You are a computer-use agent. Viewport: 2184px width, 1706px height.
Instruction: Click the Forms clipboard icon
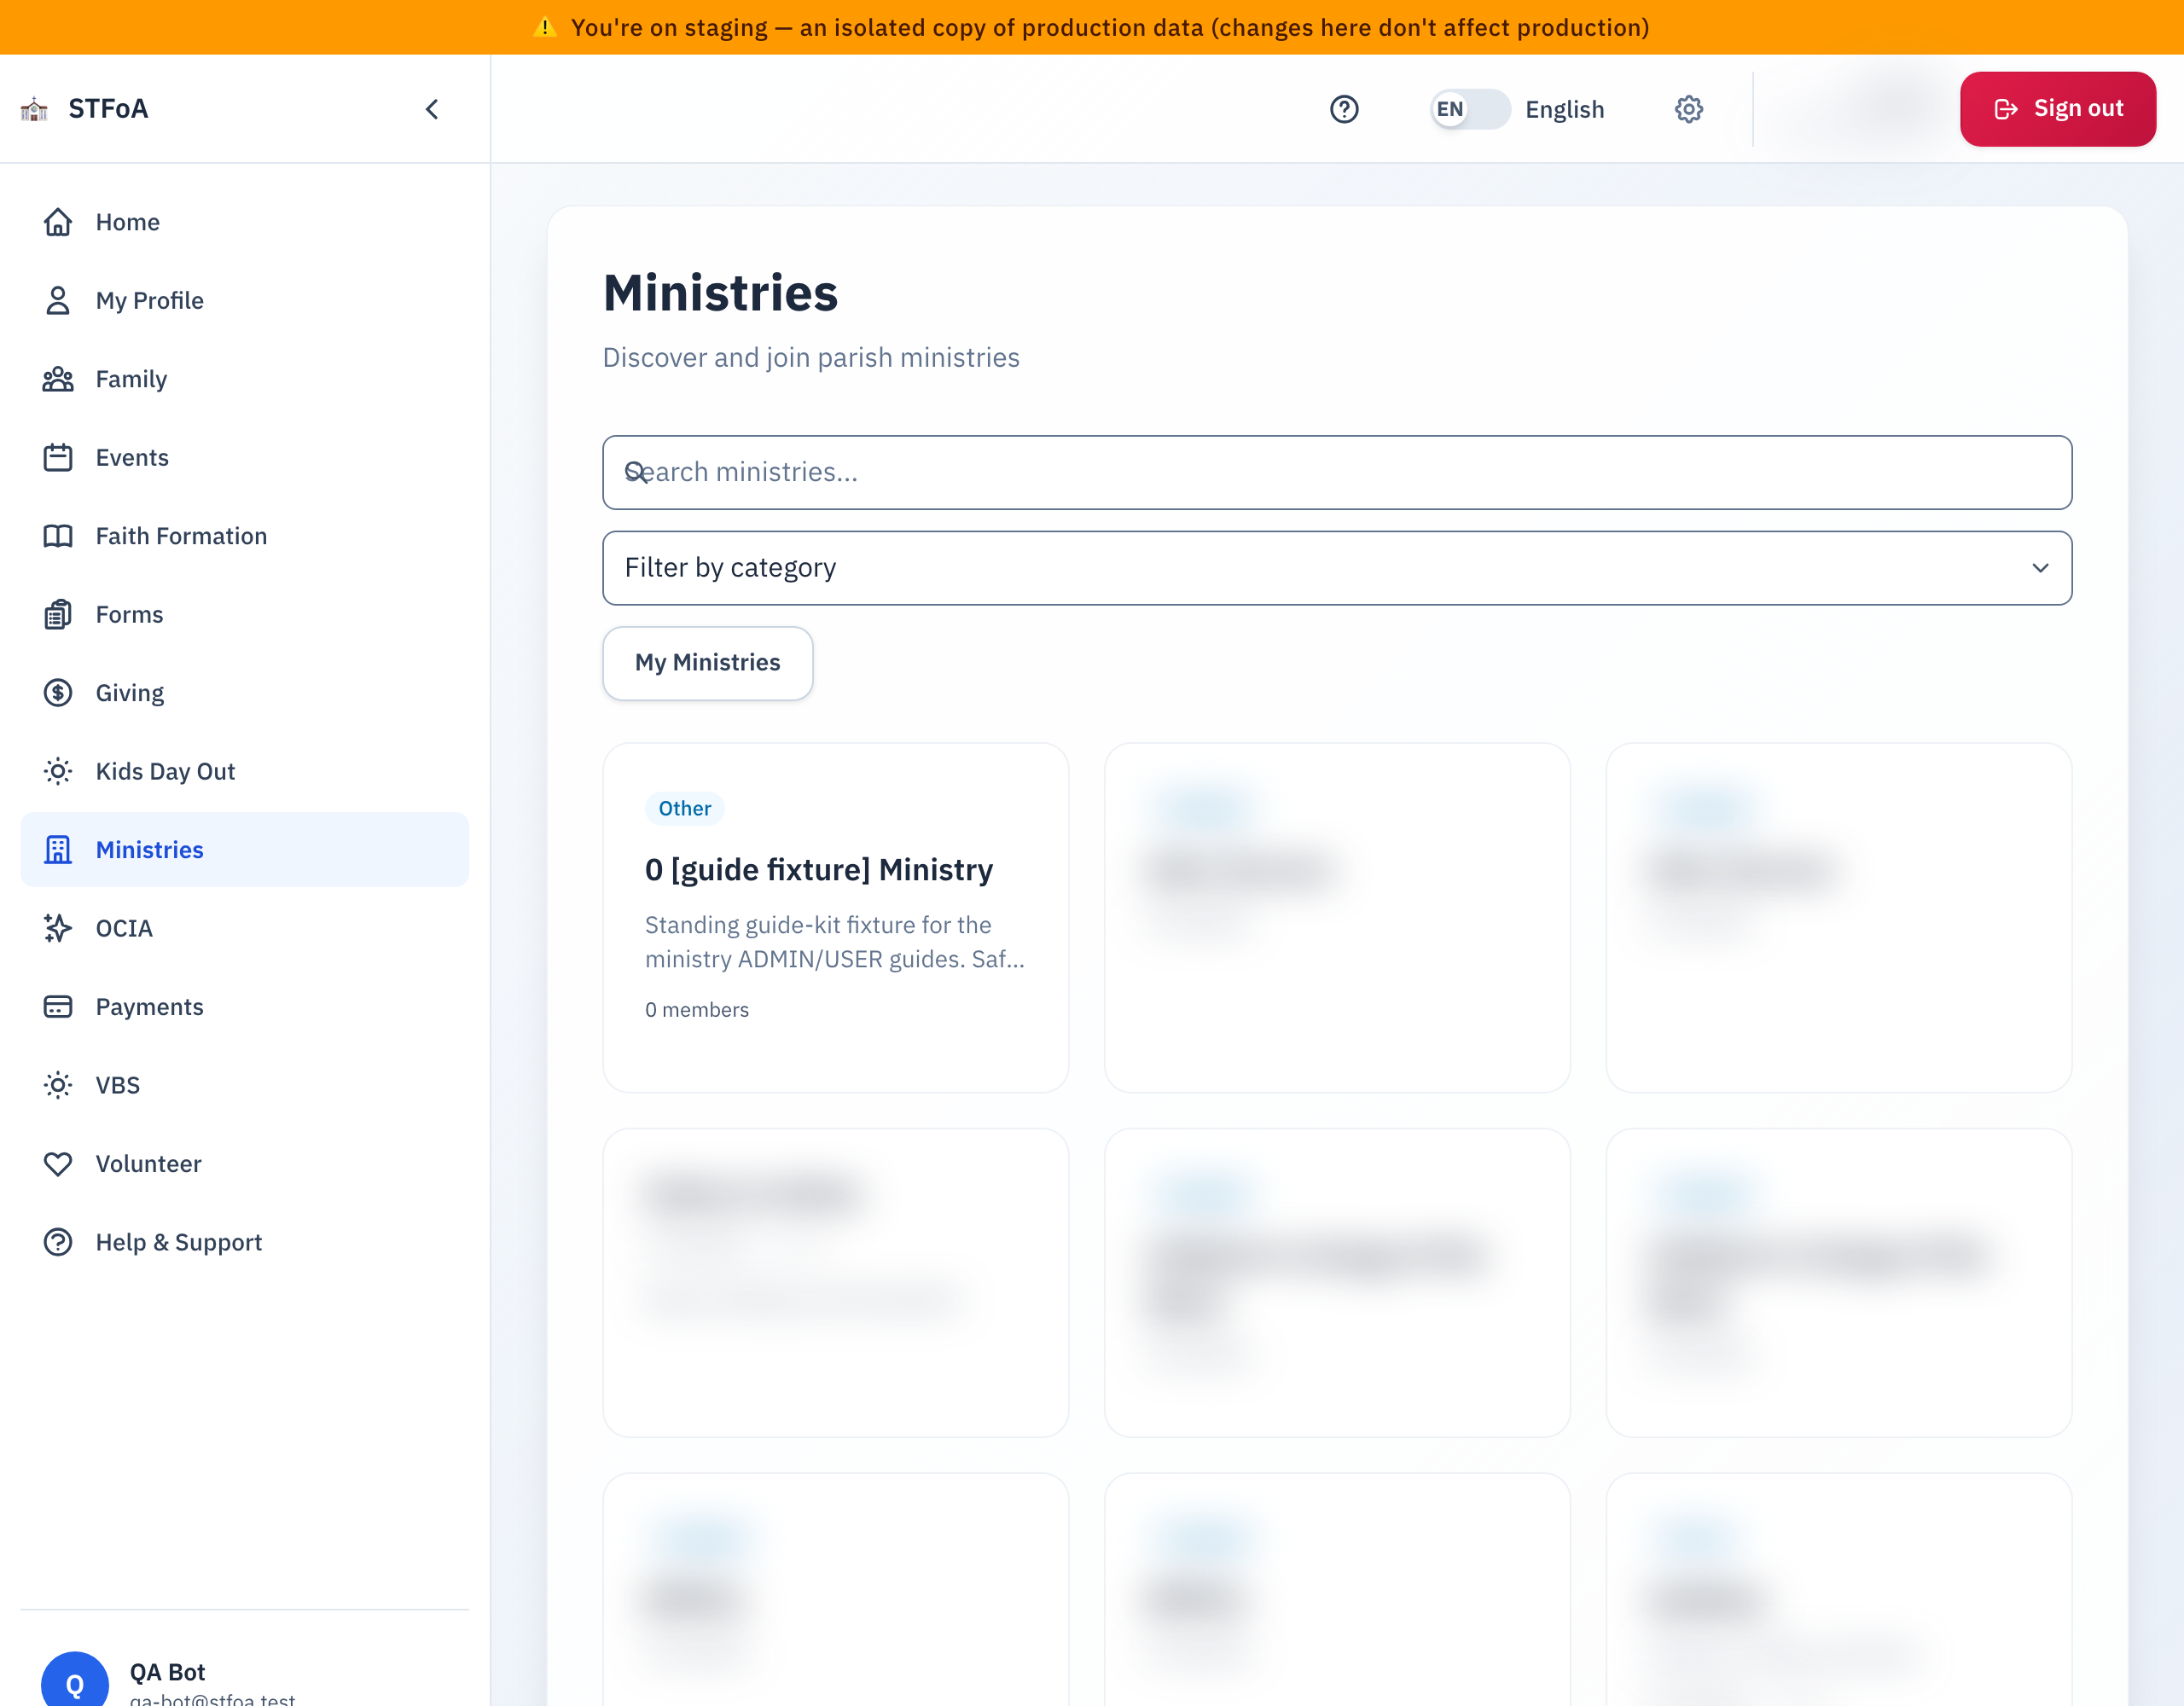58,614
